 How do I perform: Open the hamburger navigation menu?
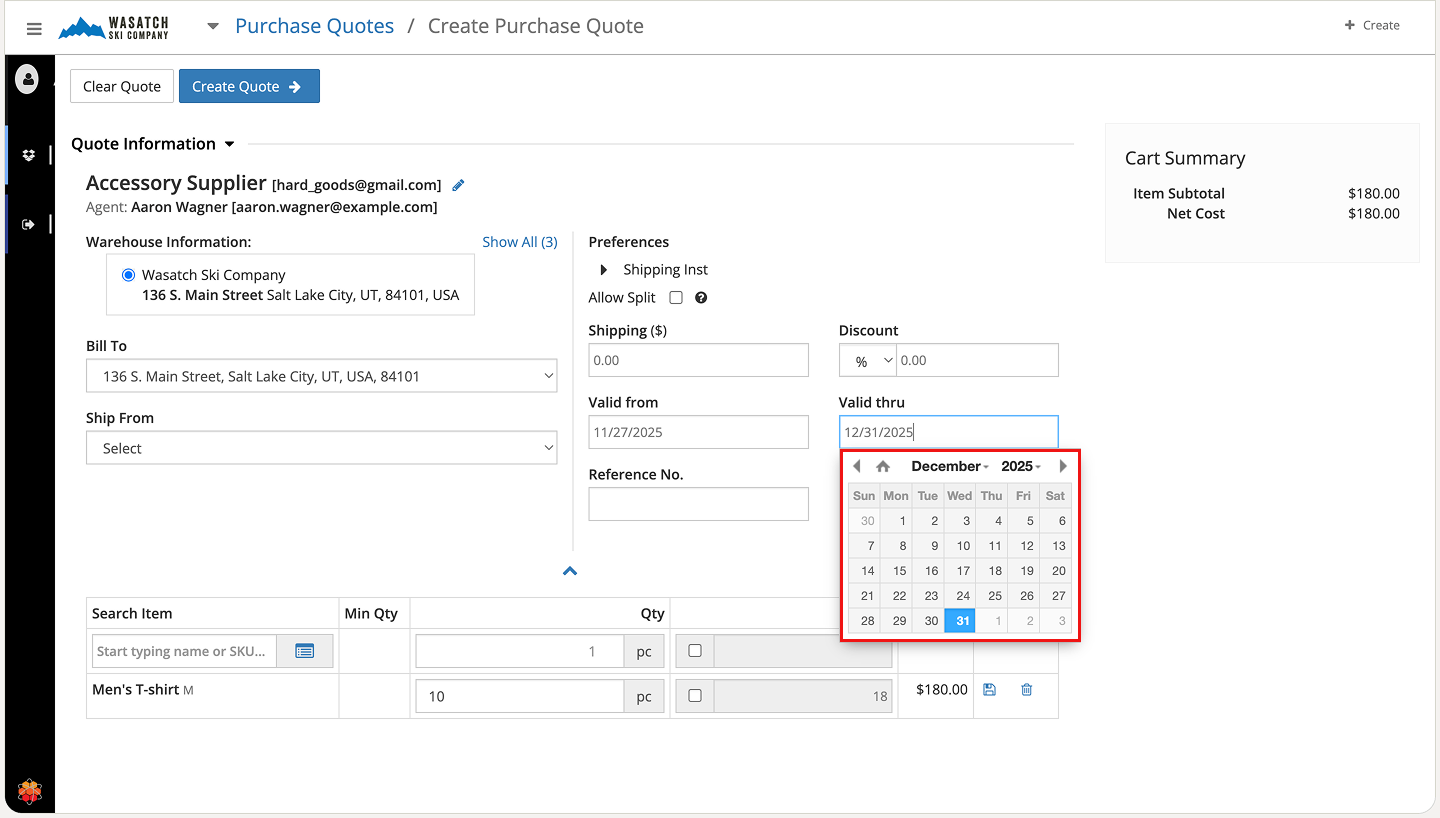(34, 28)
